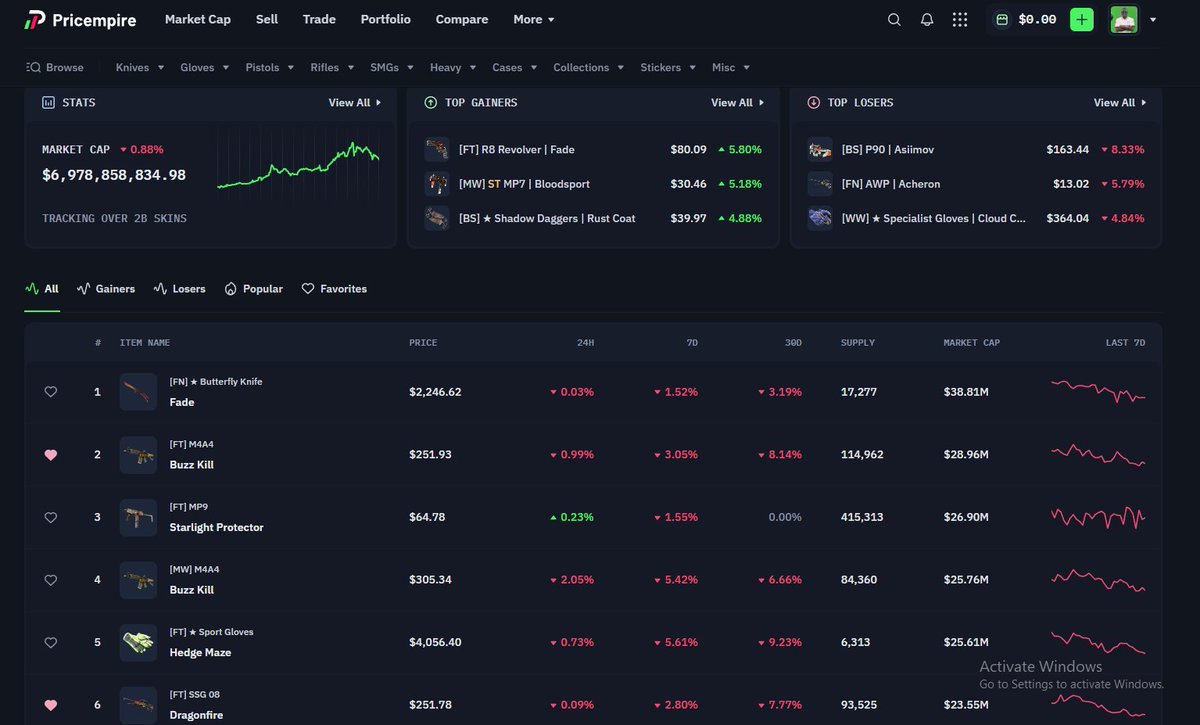Expand the Heavy category dropdown
Screen dimensions: 1200x725
click(x=451, y=68)
